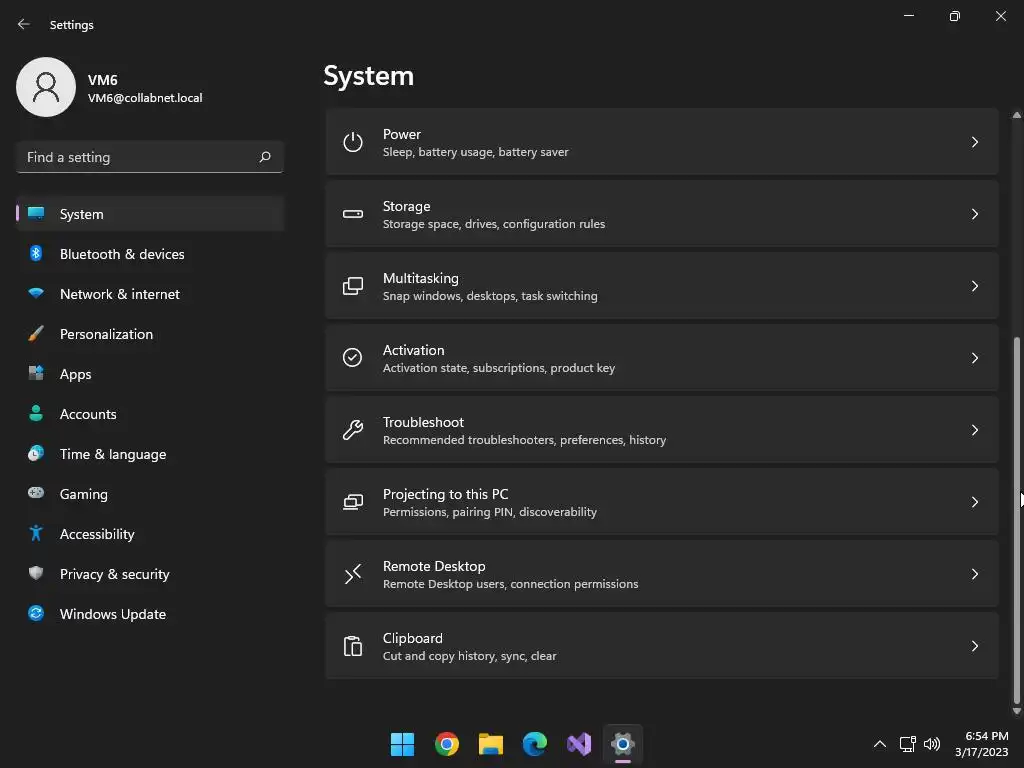This screenshot has width=1024, height=768.
Task: Click the scrollbar down arrow
Action: [x=1016, y=711]
